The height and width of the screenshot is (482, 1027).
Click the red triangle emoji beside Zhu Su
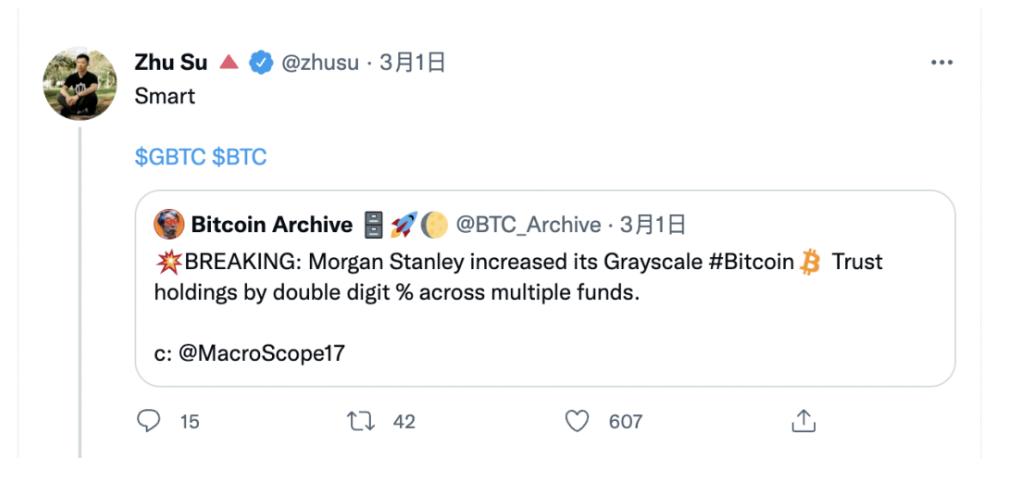click(228, 63)
